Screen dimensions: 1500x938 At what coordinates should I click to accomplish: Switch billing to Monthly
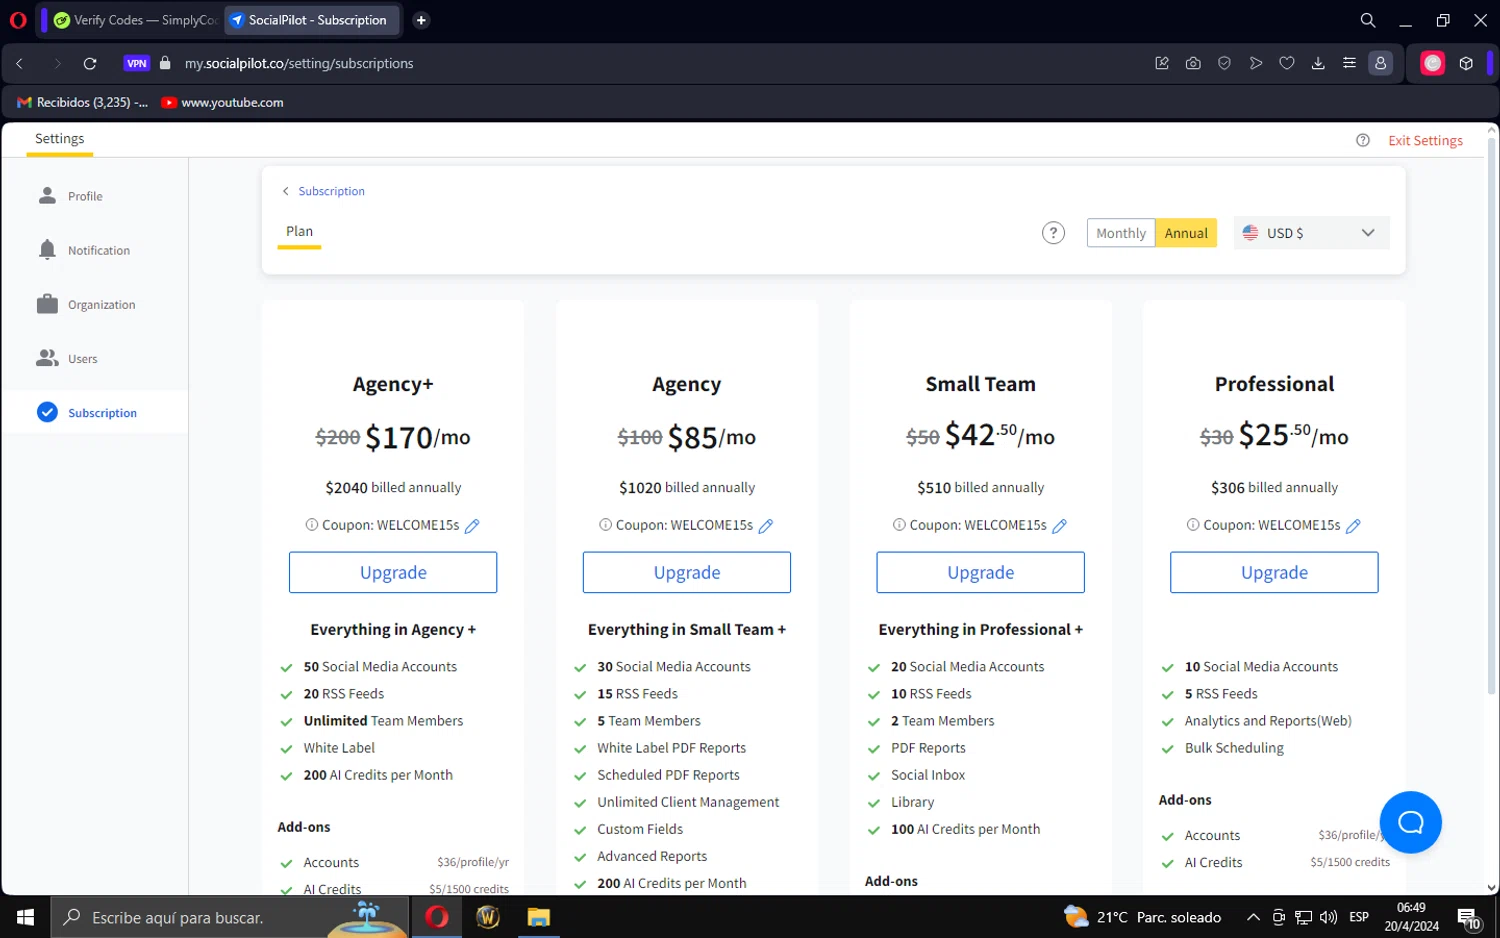1120,233
